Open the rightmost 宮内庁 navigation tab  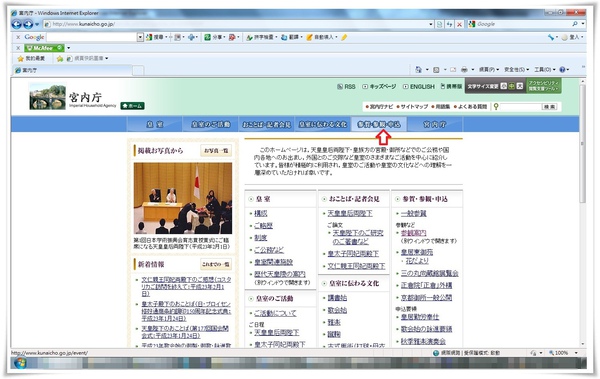(x=435, y=124)
